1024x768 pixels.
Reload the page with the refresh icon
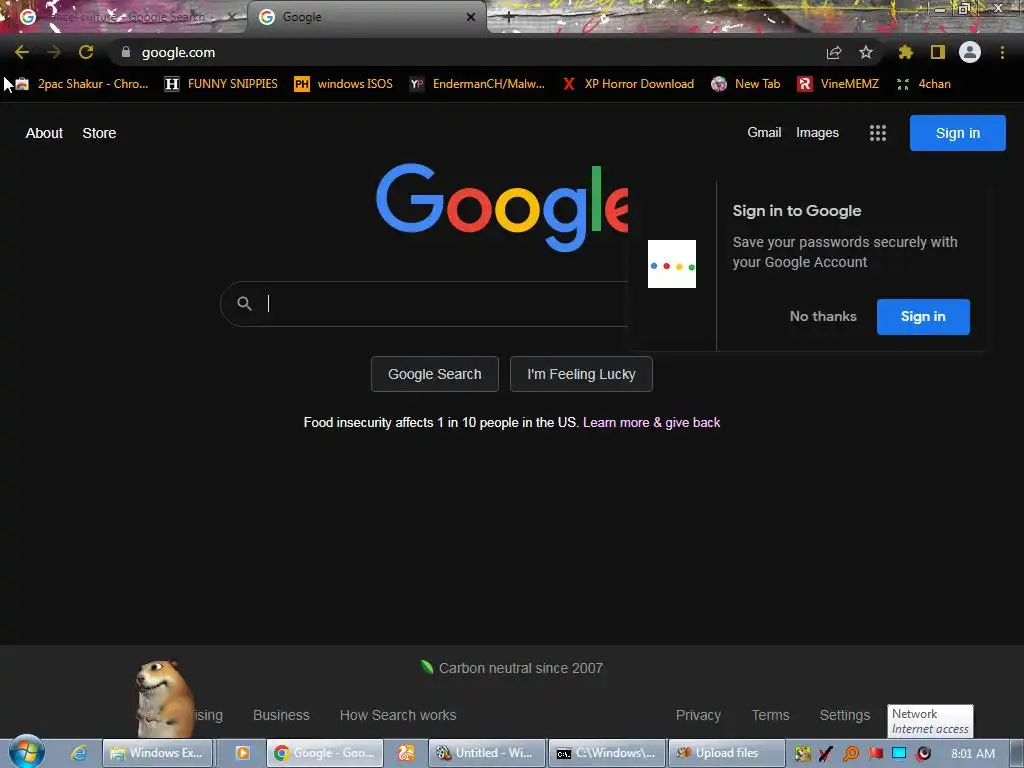click(x=86, y=52)
